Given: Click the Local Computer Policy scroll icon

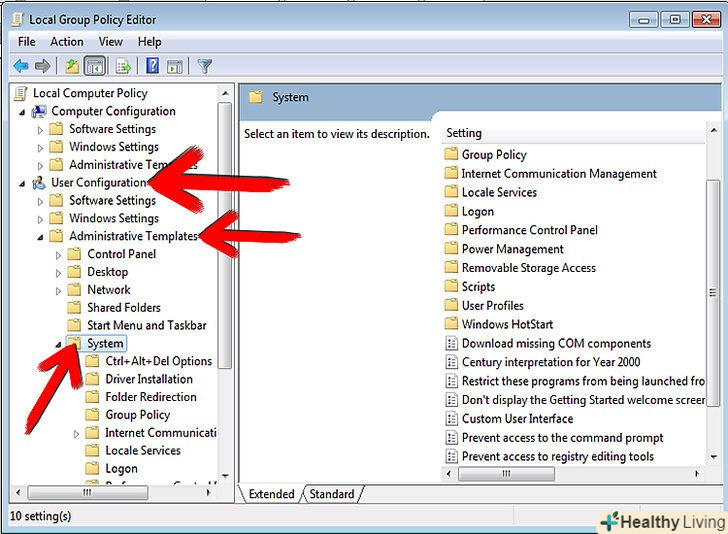Looking at the screenshot, I should coord(20,93).
